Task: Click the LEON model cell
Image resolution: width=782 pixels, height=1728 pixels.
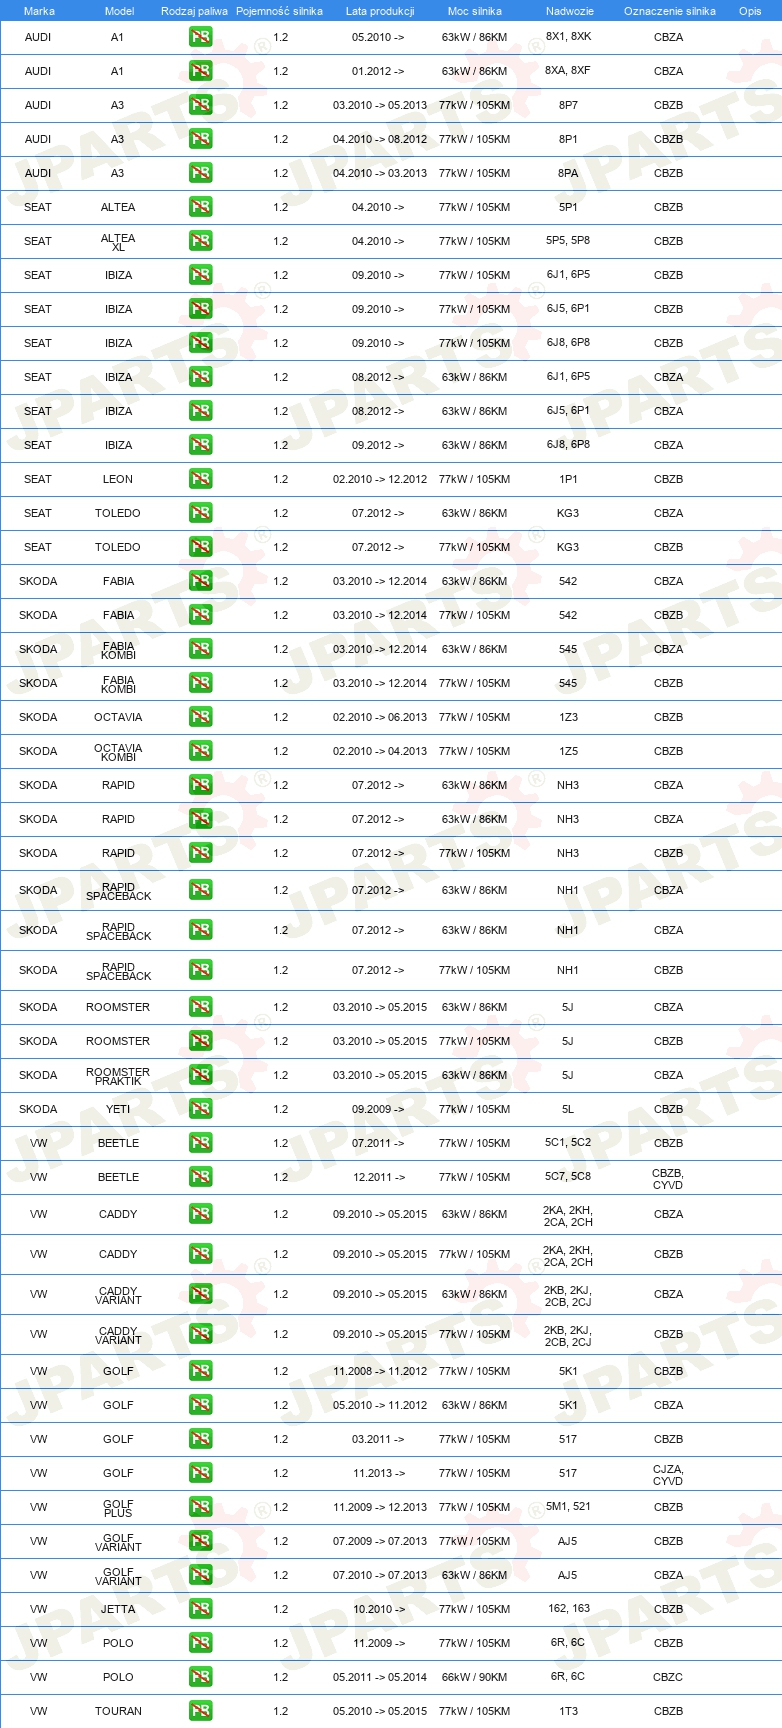Action: 118,479
